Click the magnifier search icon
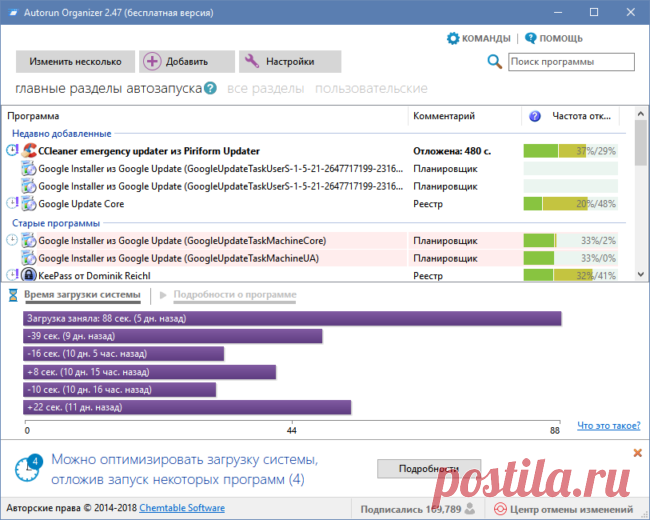Viewport: 650px width, 520px height. [x=494, y=62]
